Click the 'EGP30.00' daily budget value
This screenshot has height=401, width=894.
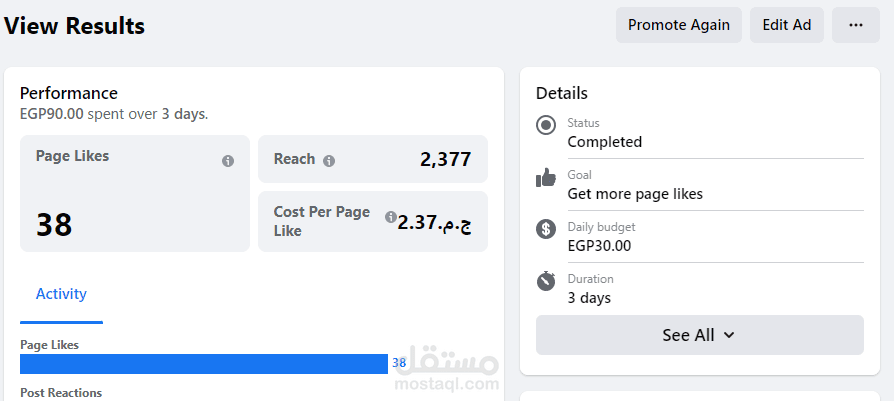[599, 246]
